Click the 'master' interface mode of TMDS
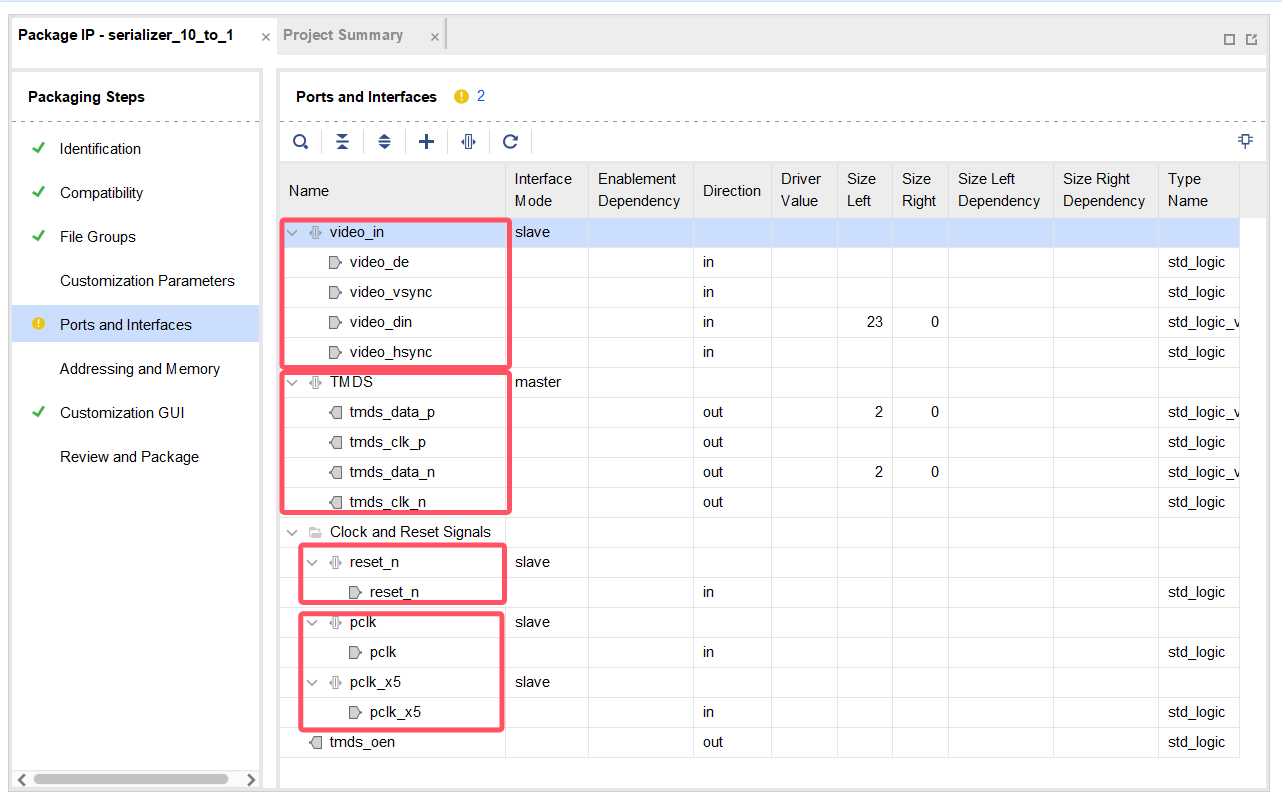The width and height of the screenshot is (1282, 800). (538, 382)
